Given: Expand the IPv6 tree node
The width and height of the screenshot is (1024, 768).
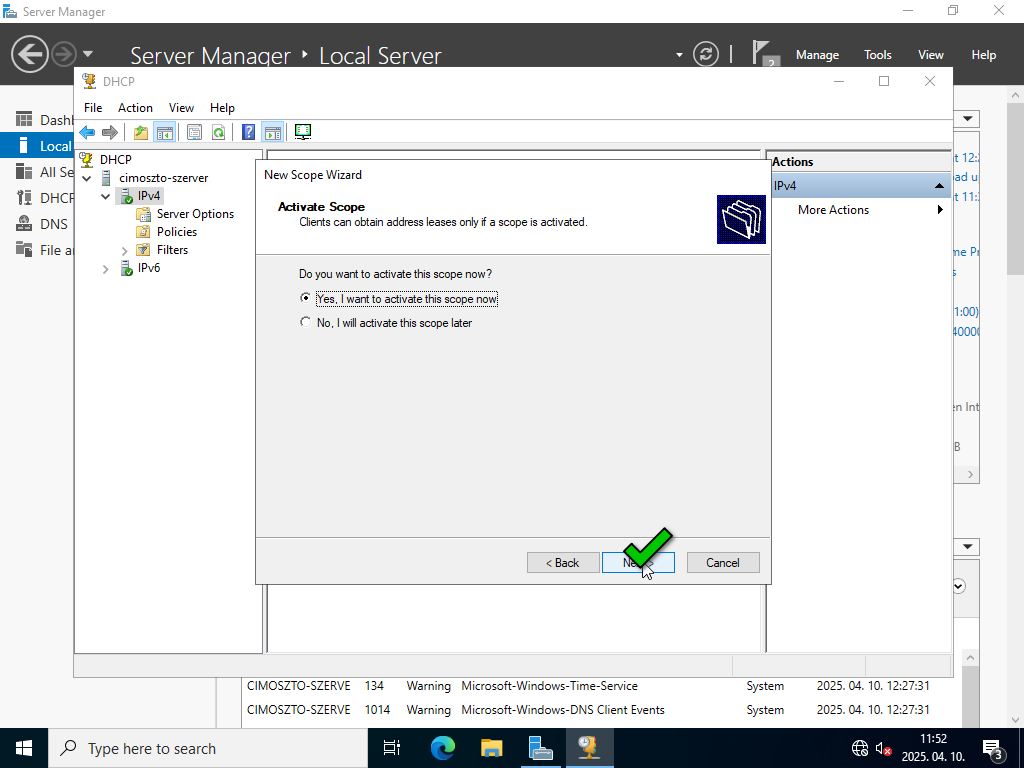Looking at the screenshot, I should [x=106, y=268].
